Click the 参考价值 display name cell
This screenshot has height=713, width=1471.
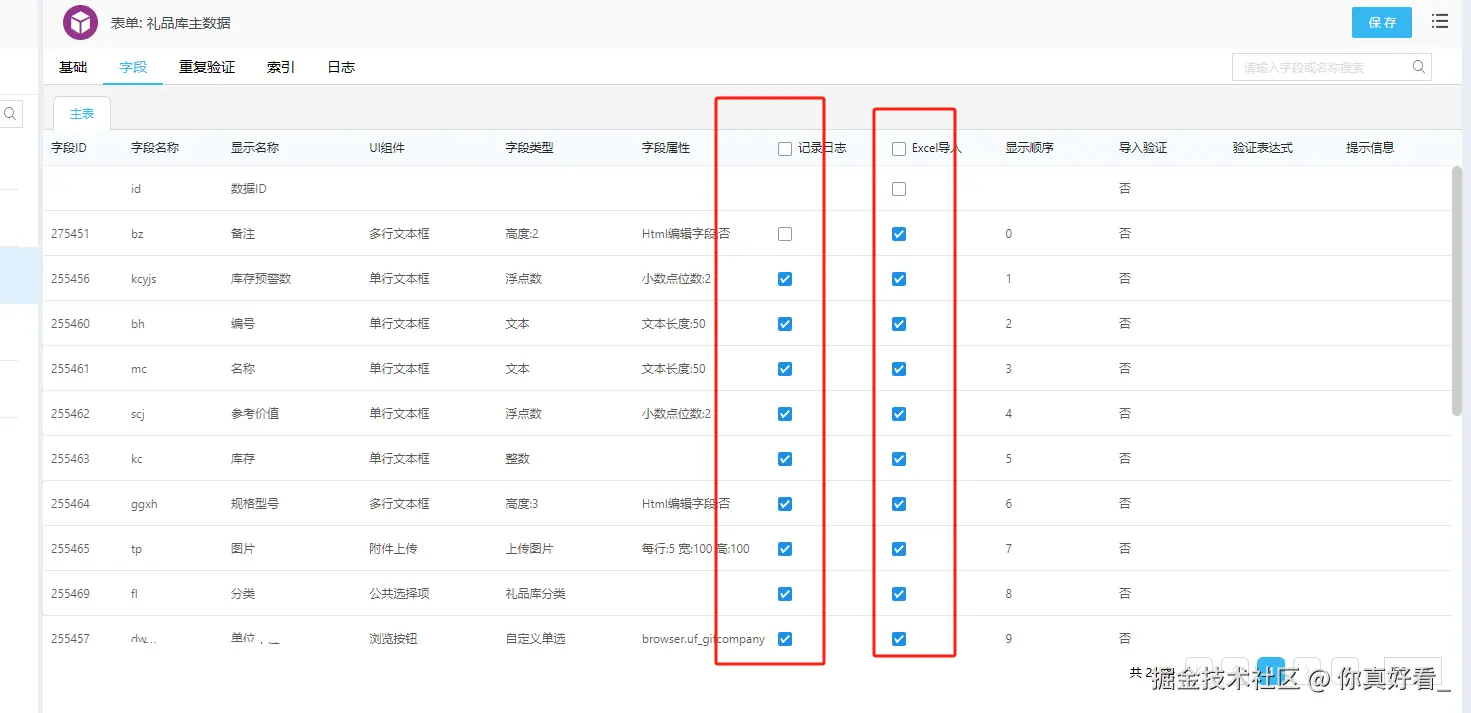pyautogui.click(x=255, y=414)
